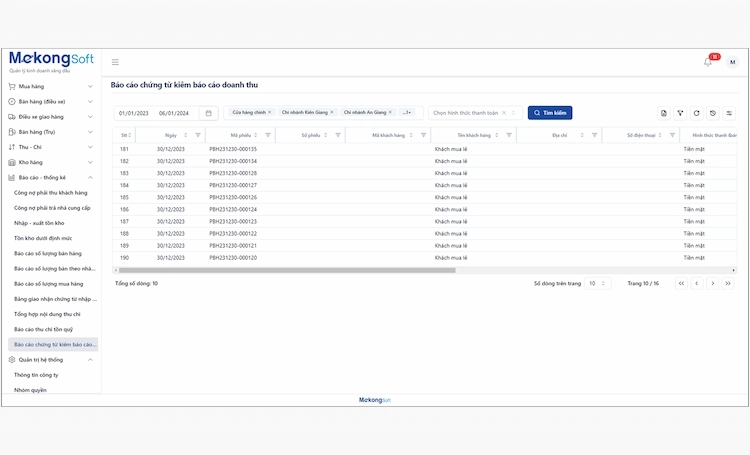Open Công nợ phải thu khách hàng report

[50, 192]
